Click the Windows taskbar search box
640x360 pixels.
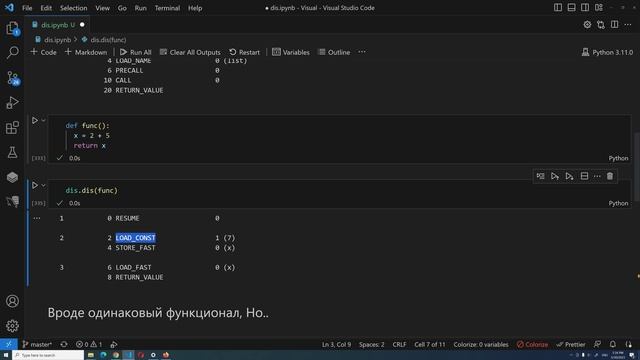[x=48, y=355]
